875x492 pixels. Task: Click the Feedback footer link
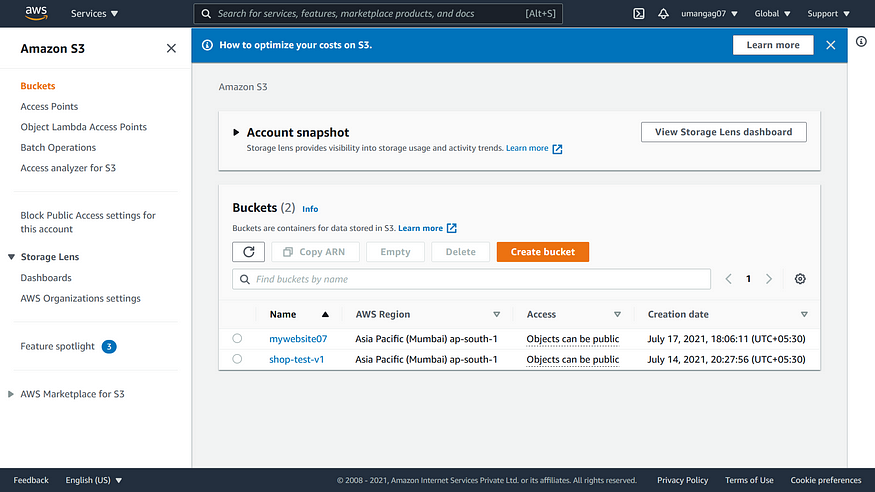31,480
